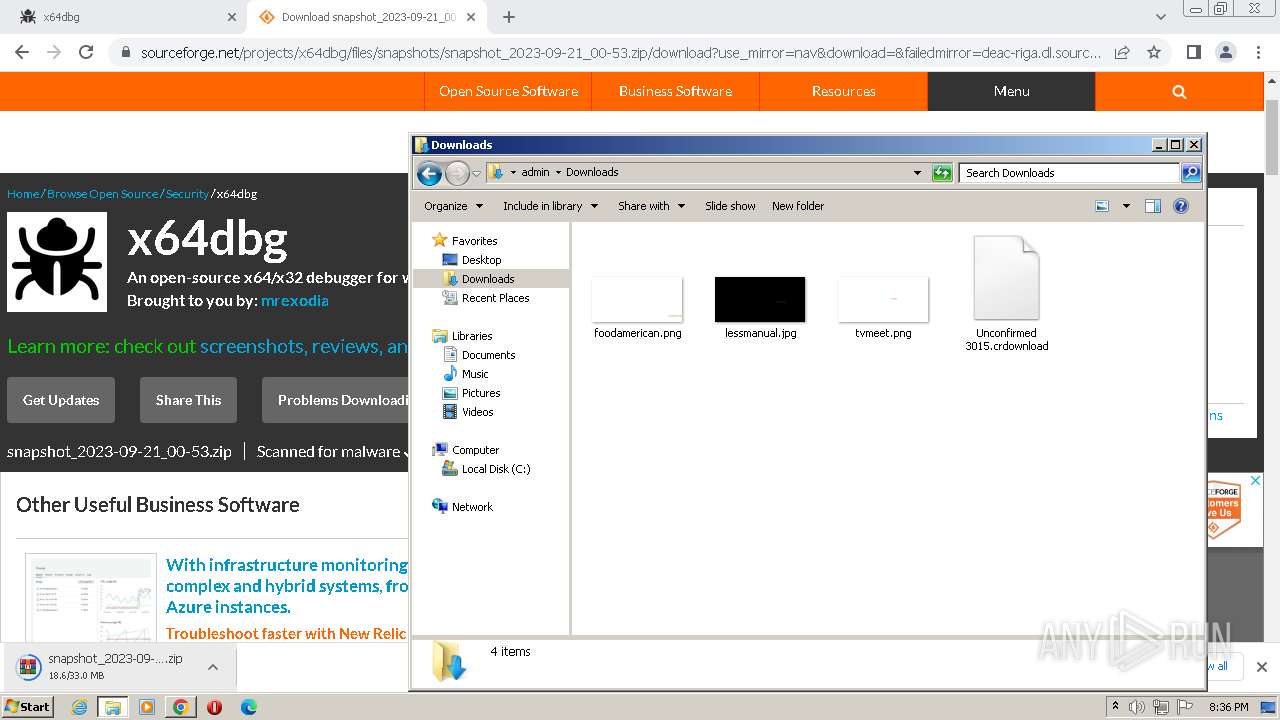This screenshot has height=720, width=1280.
Task: Open recent pages dropdown beside Forward button
Action: coord(477,173)
